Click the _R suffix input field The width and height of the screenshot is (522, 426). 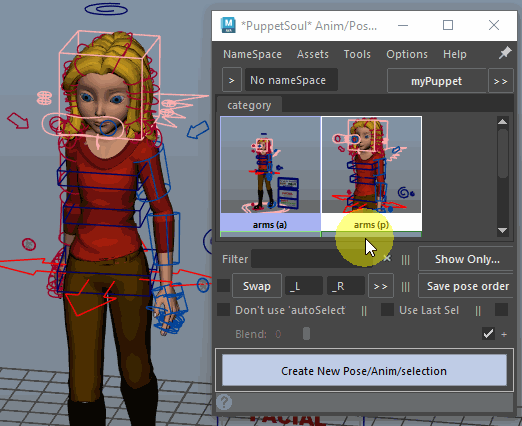(346, 286)
